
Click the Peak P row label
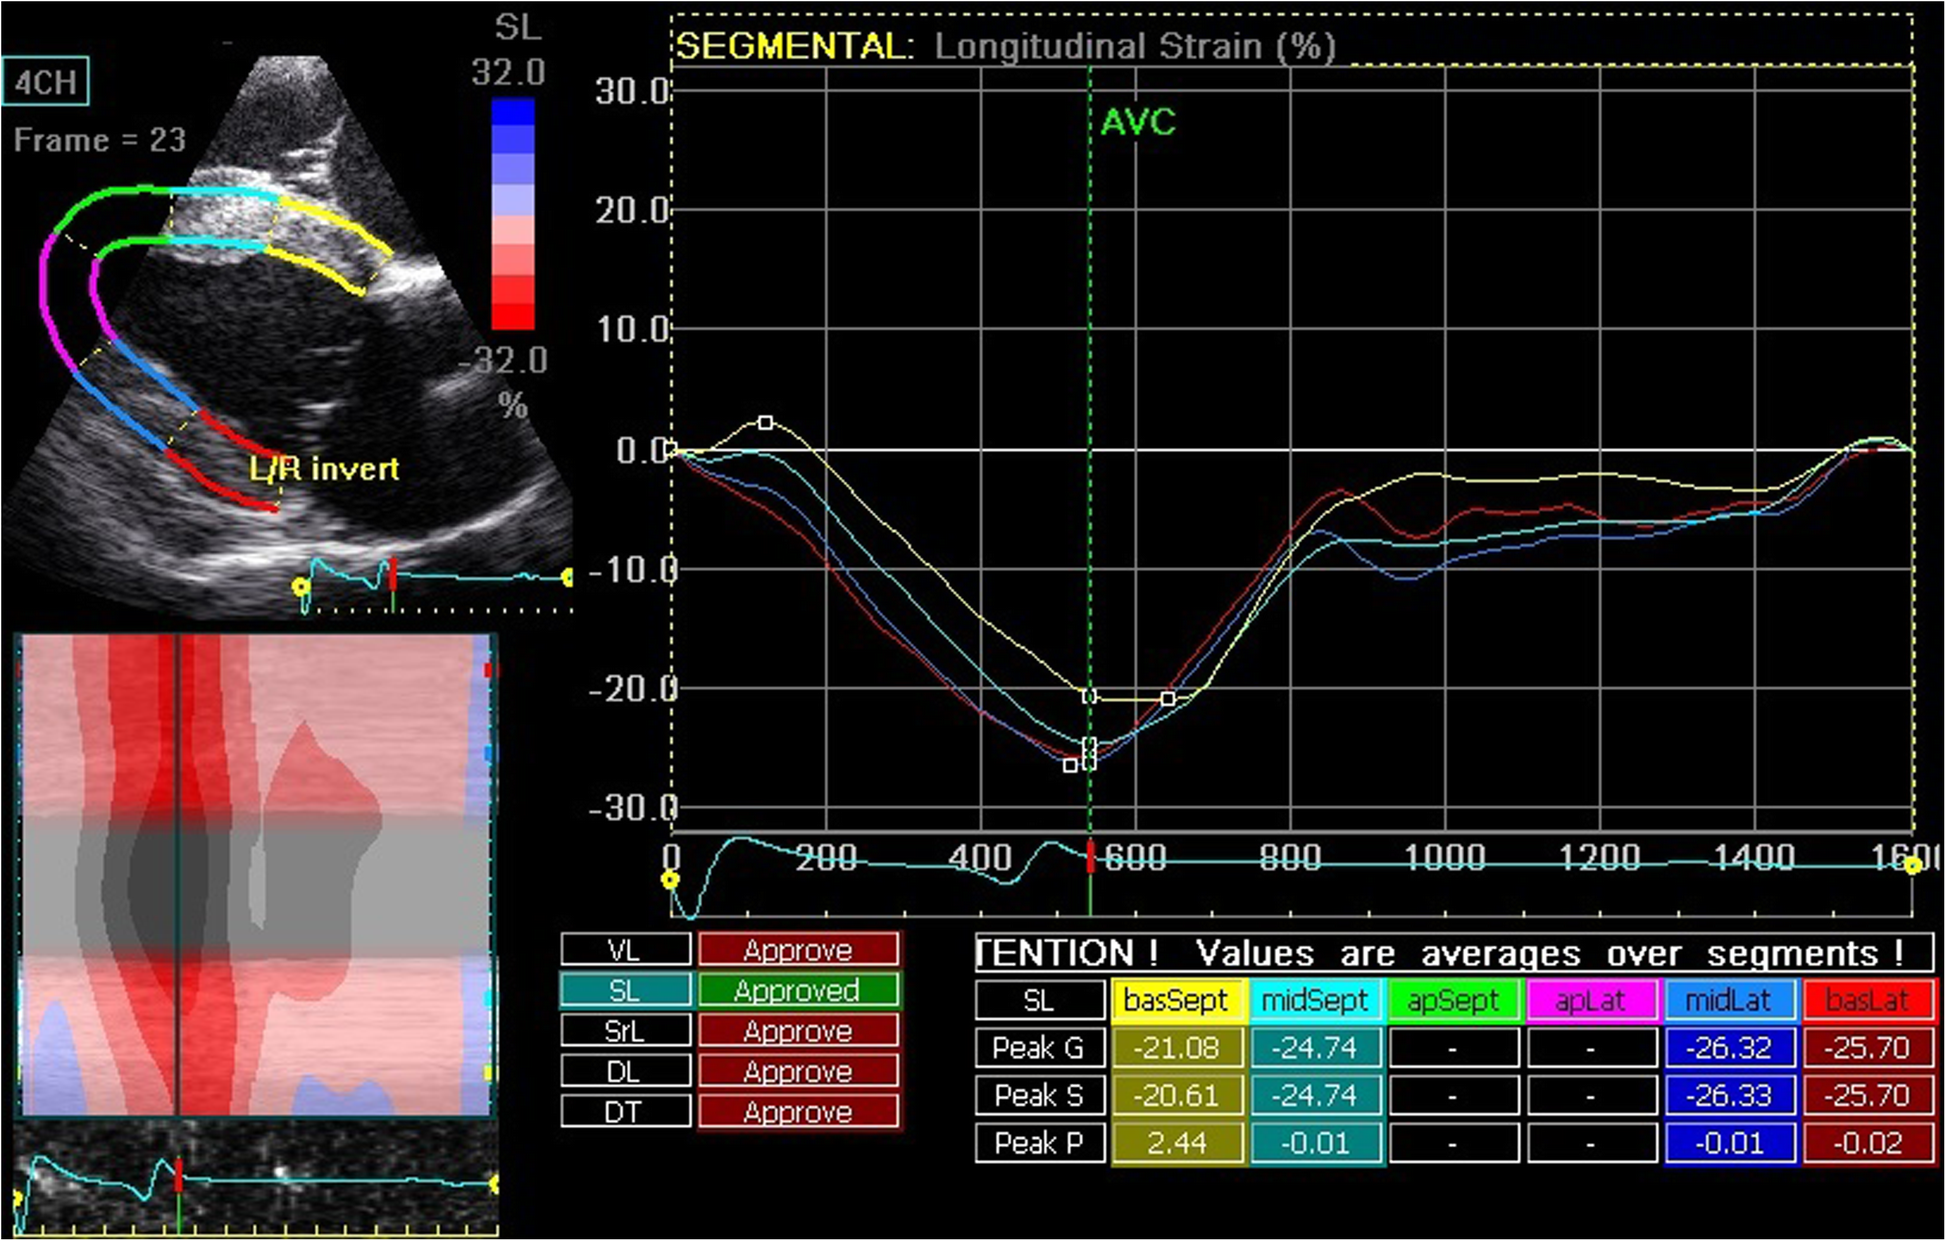1039,1143
